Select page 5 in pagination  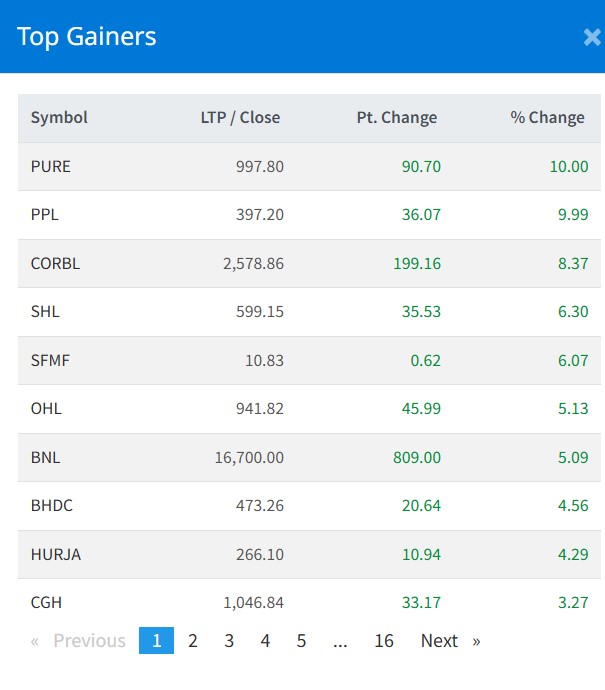pos(301,641)
